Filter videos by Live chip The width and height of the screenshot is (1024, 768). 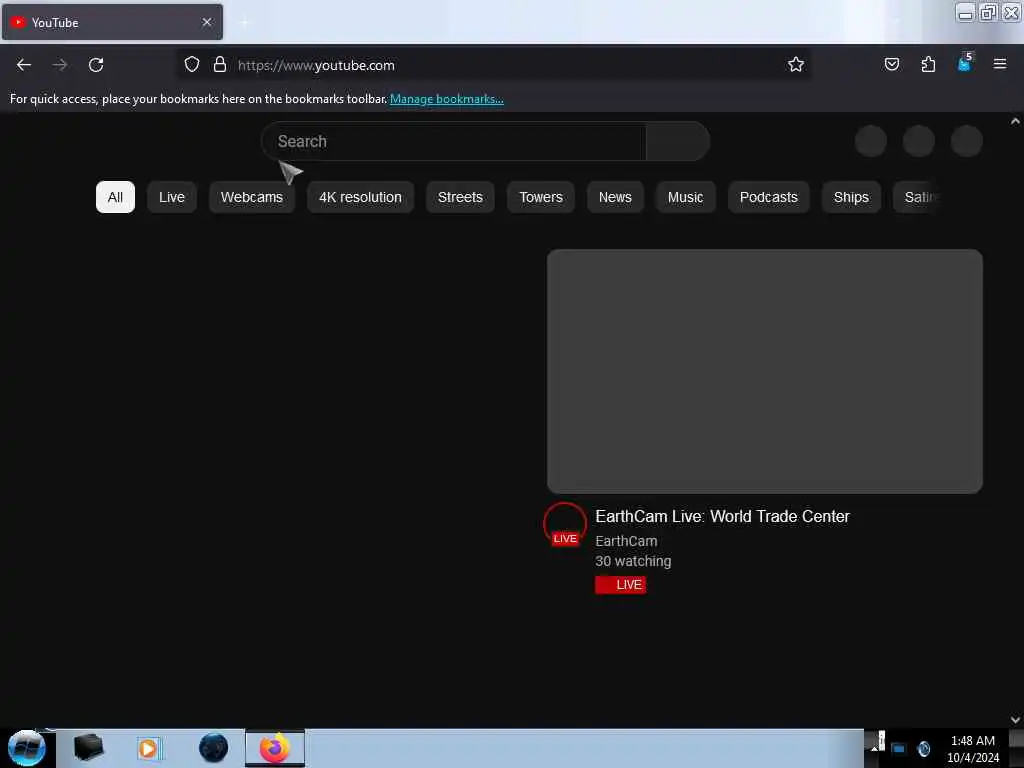click(172, 197)
